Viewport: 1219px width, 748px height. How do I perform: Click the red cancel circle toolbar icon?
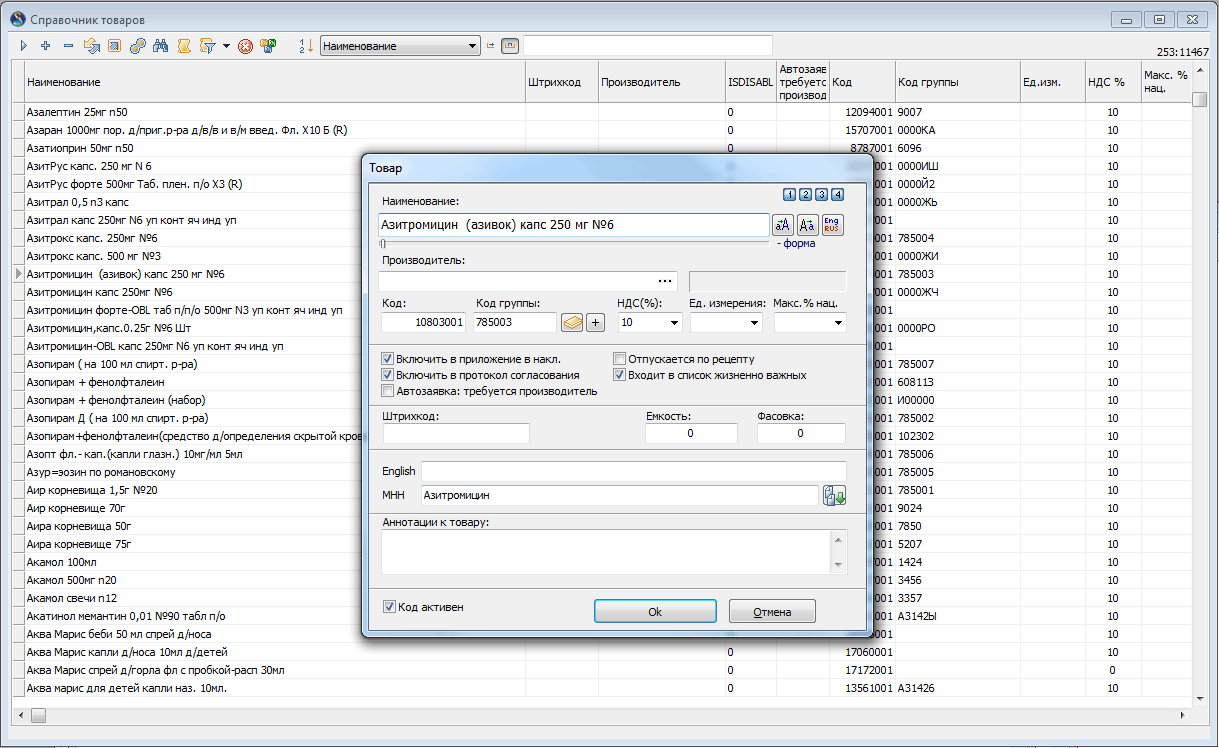(245, 46)
